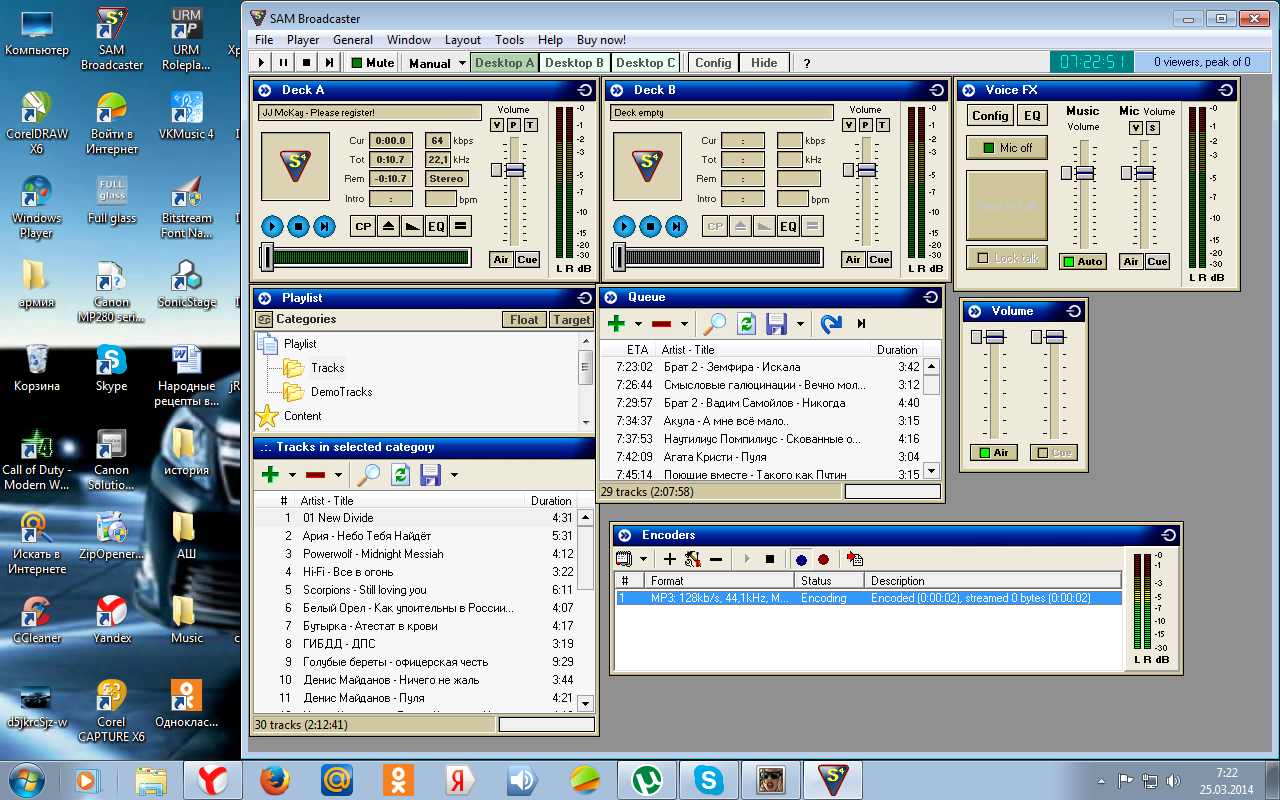
Task: Toggle Mic off button in Voice FX
Action: coord(1006,147)
